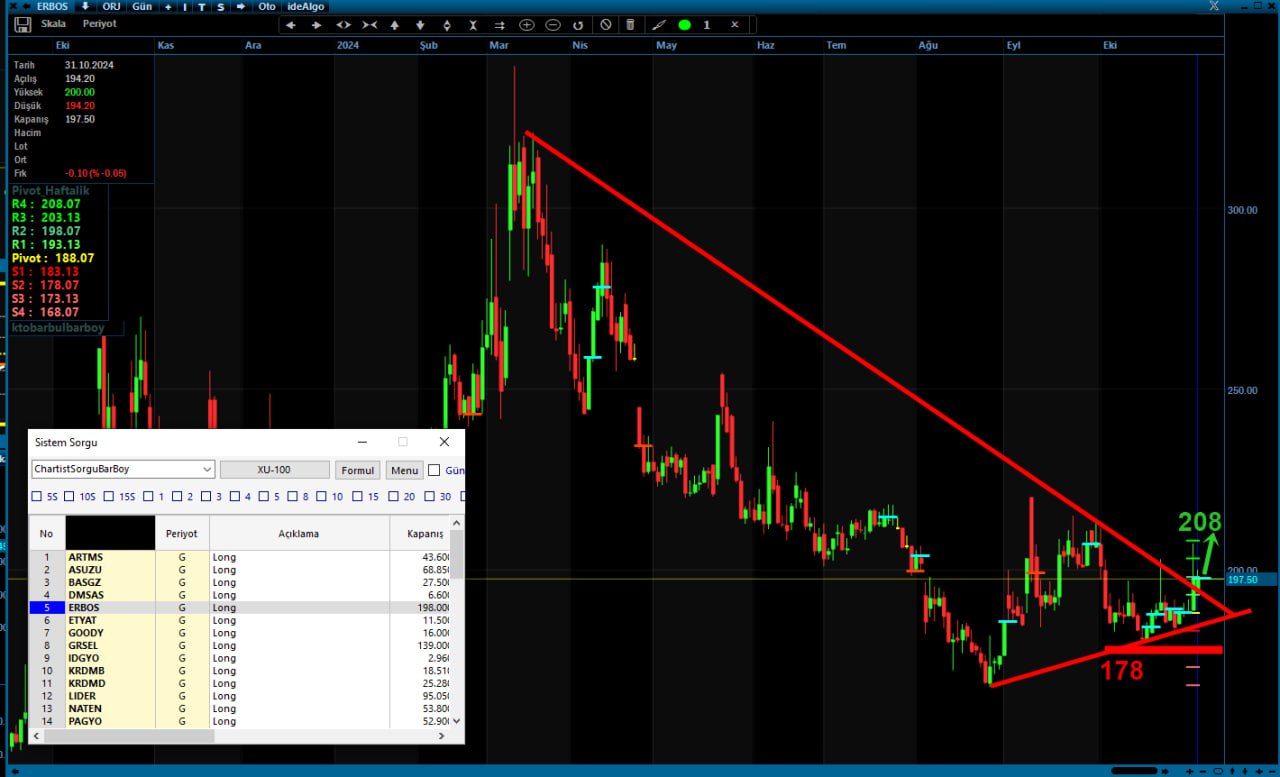Select the Oto item in top bar
Viewport: 1280px width, 777px height.
click(266, 6)
